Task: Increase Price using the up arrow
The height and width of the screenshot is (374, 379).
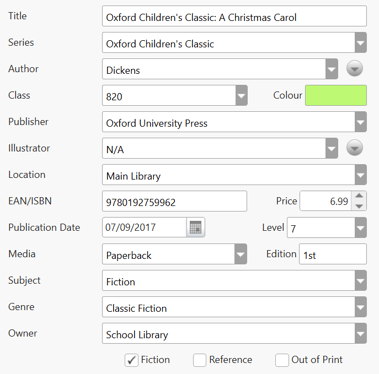Action: coord(359,196)
